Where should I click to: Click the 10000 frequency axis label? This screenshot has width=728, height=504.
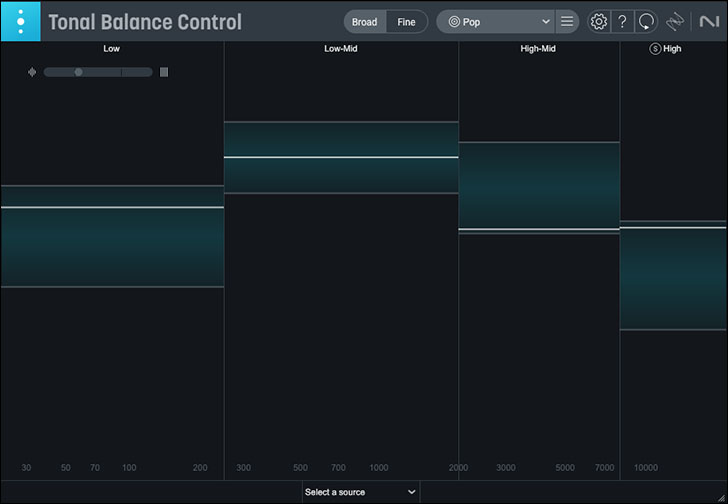coord(646,468)
